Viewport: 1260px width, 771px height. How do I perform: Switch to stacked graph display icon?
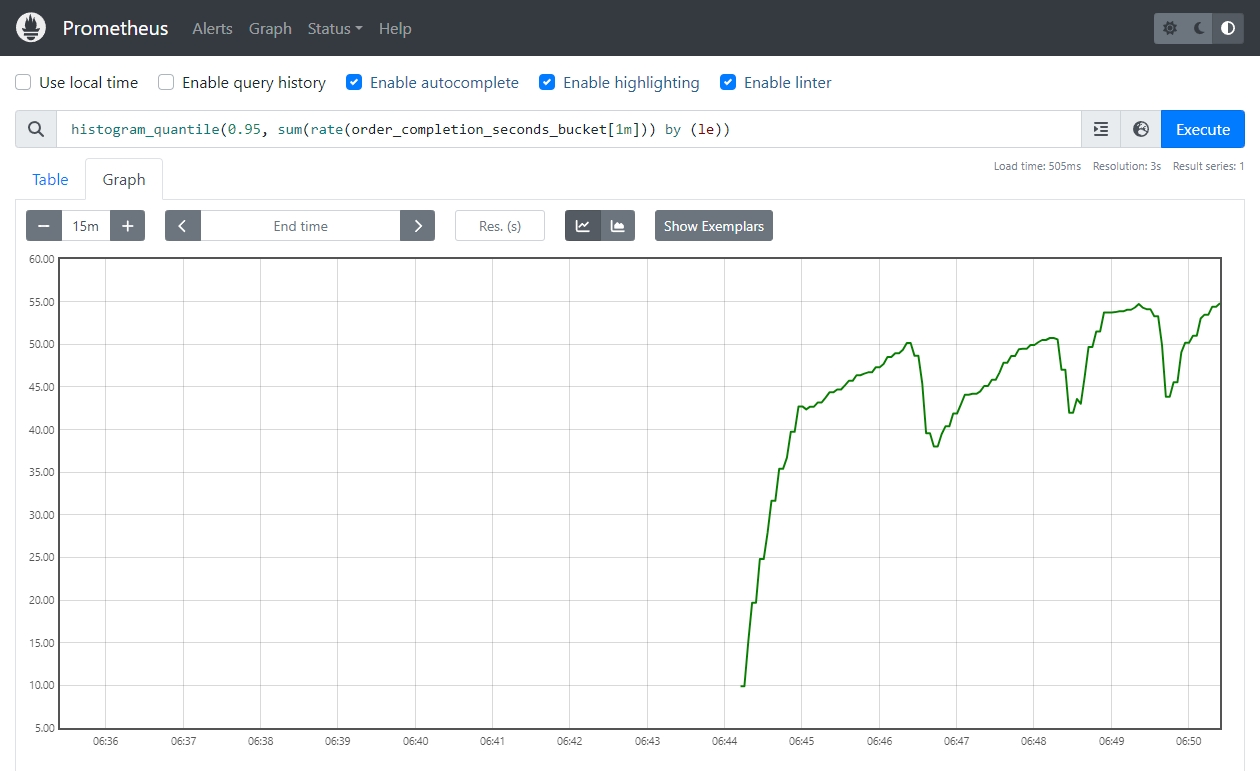[x=618, y=225]
